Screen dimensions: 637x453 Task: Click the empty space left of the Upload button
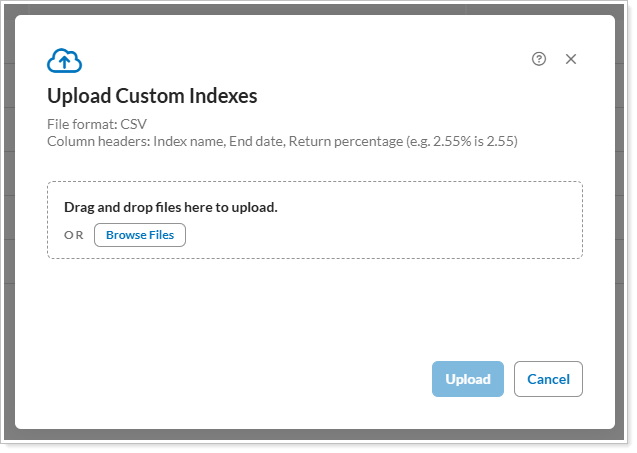click(250, 379)
